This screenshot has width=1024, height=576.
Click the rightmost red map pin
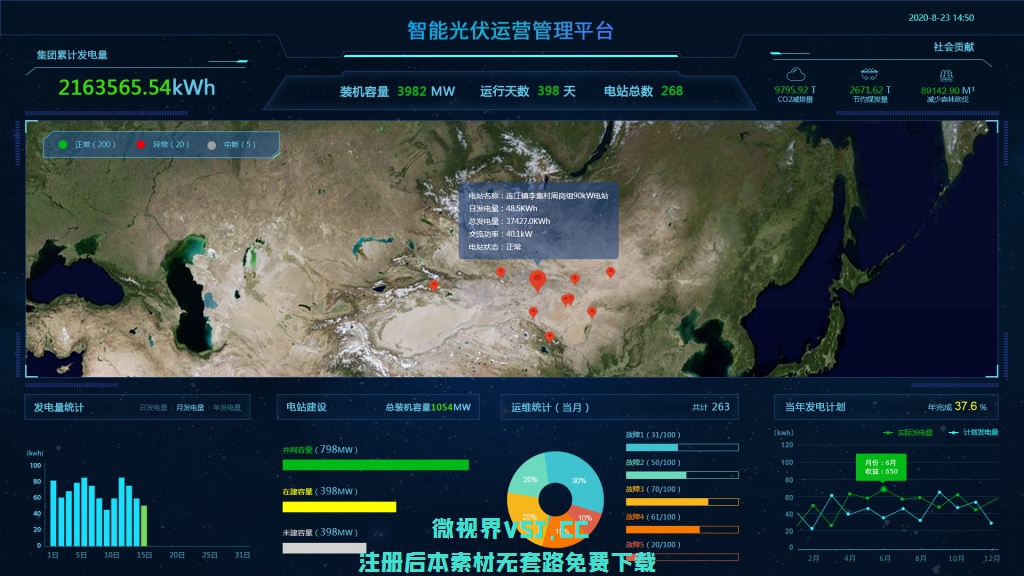click(611, 271)
